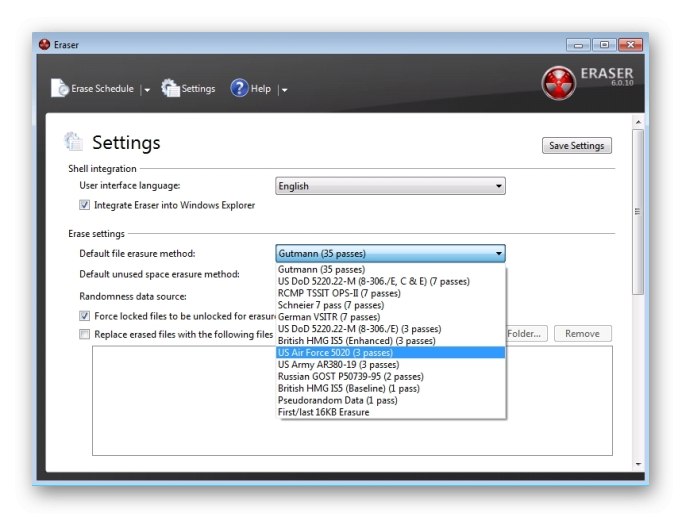This screenshot has height=518, width=681.
Task: Select British HMG IS5 (Baseline) option
Action: (390, 388)
